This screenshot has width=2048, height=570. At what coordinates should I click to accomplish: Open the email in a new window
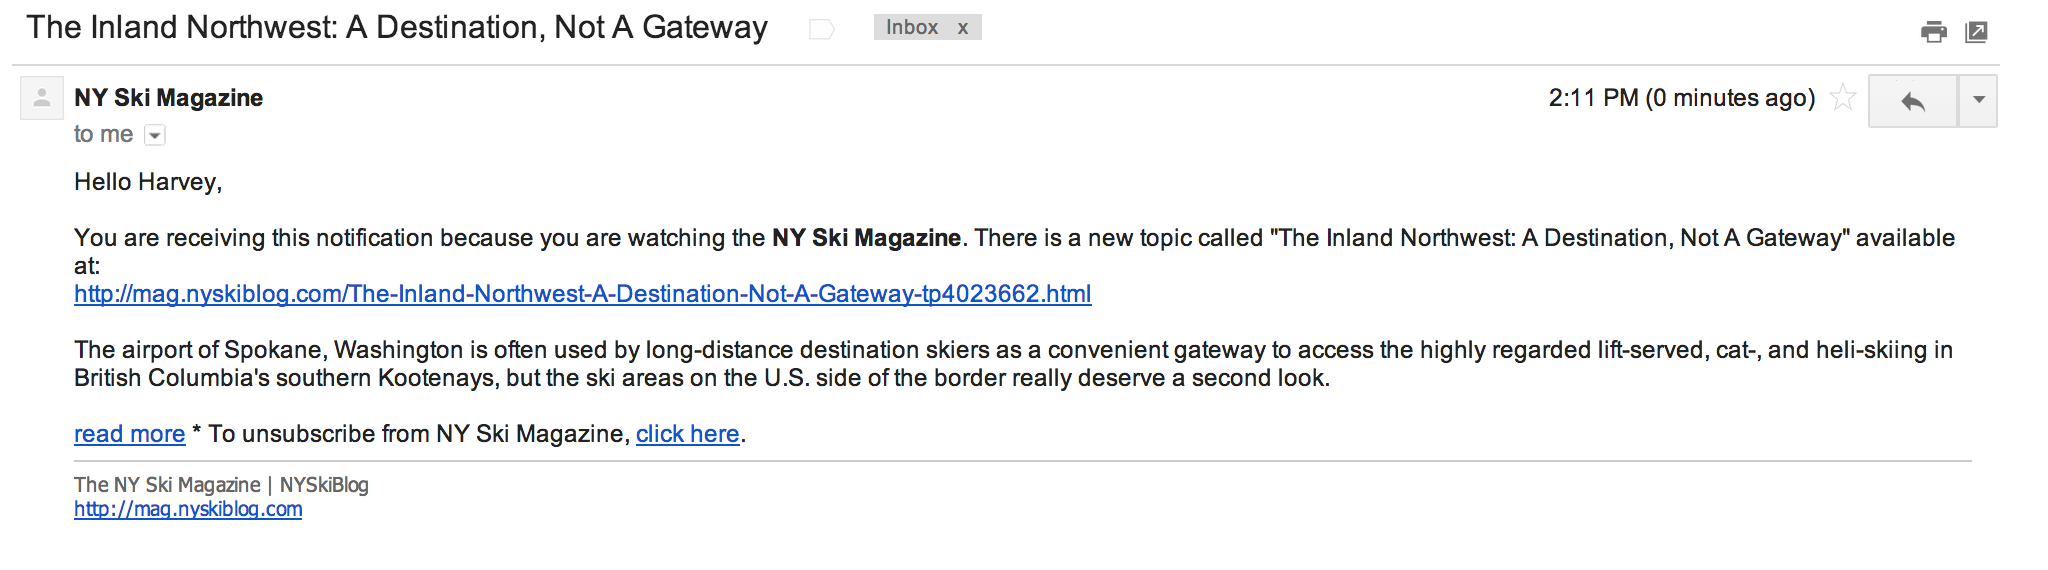(x=1976, y=32)
